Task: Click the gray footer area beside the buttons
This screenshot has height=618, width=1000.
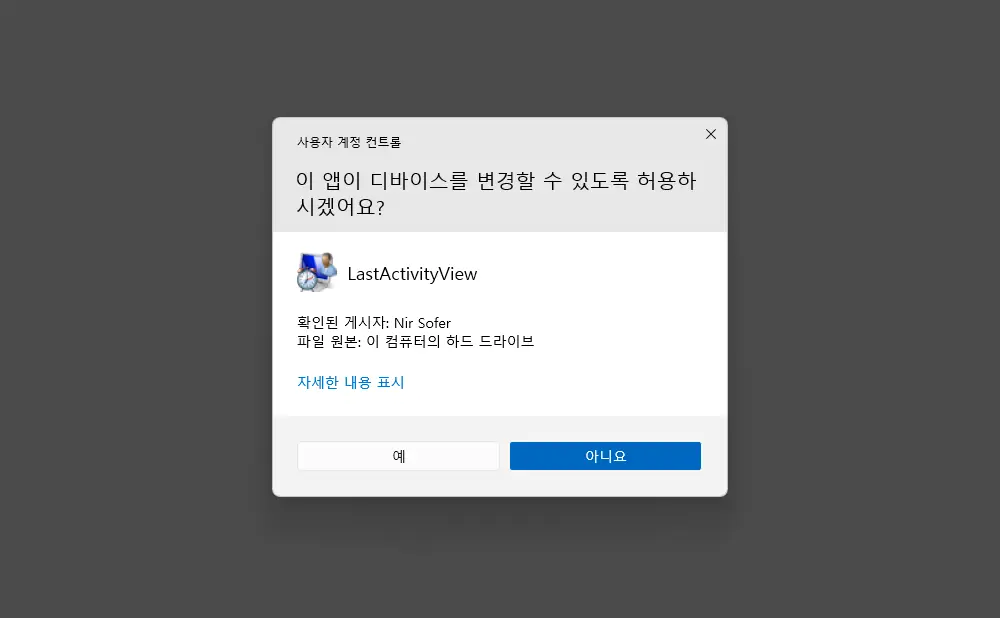Action: [x=714, y=456]
